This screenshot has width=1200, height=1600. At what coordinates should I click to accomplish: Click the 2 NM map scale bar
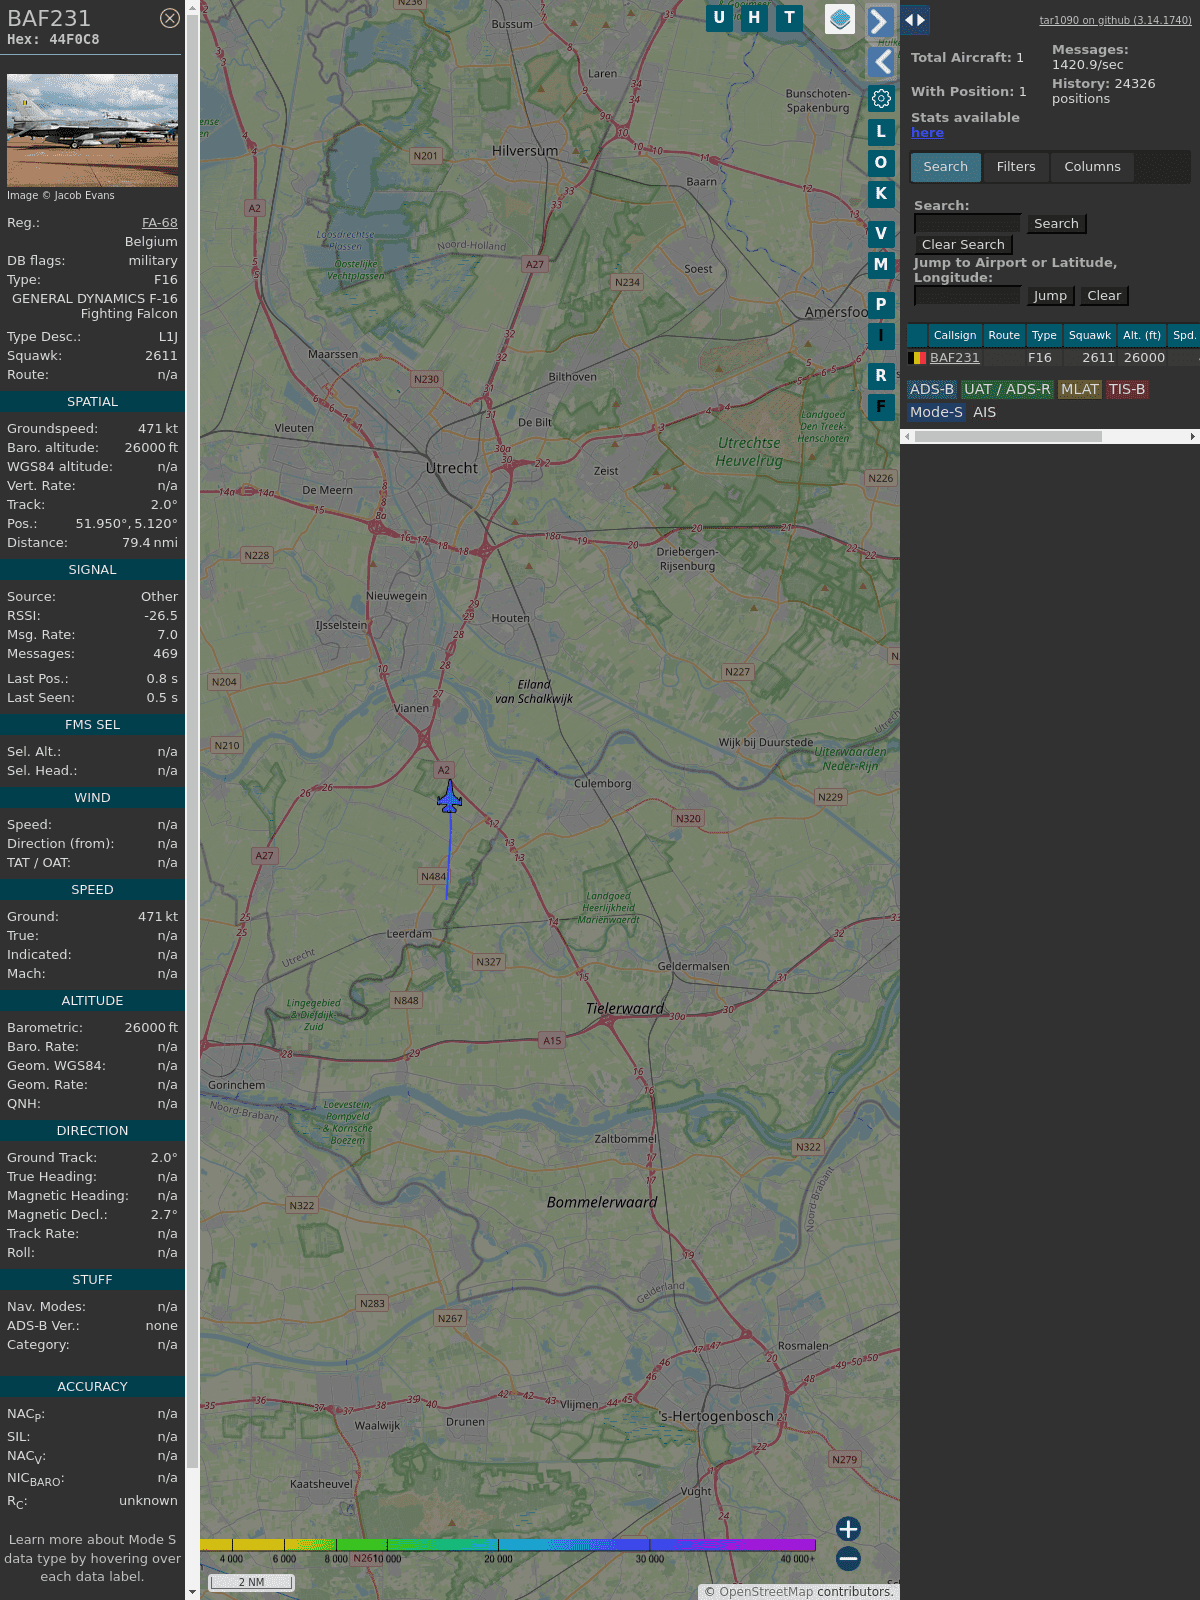tap(251, 1582)
